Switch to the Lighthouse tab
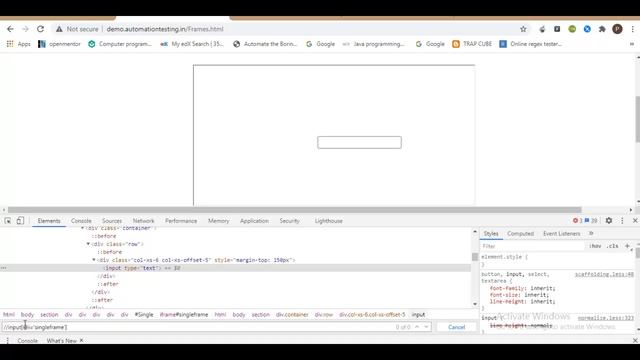Image resolution: width=640 pixels, height=360 pixels. [329, 221]
